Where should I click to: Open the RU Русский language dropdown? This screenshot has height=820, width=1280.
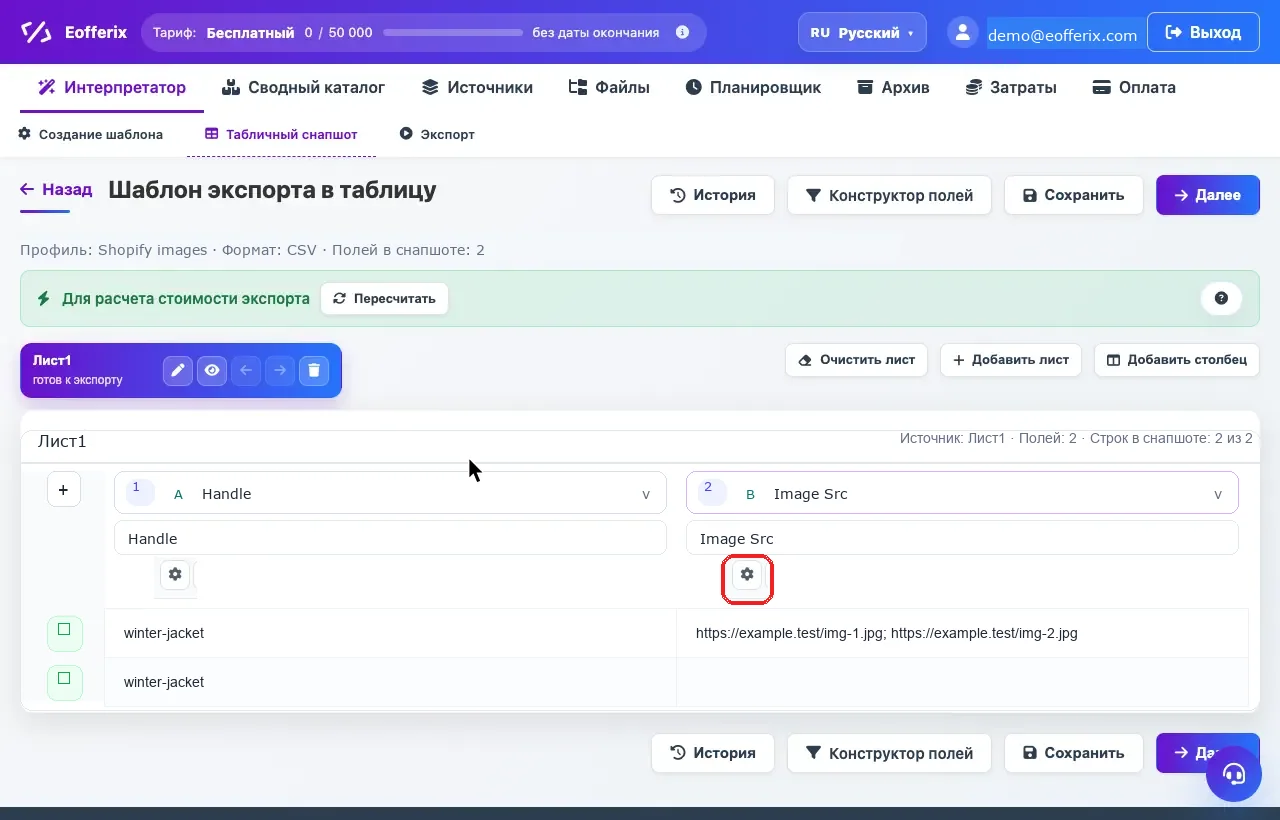click(862, 32)
